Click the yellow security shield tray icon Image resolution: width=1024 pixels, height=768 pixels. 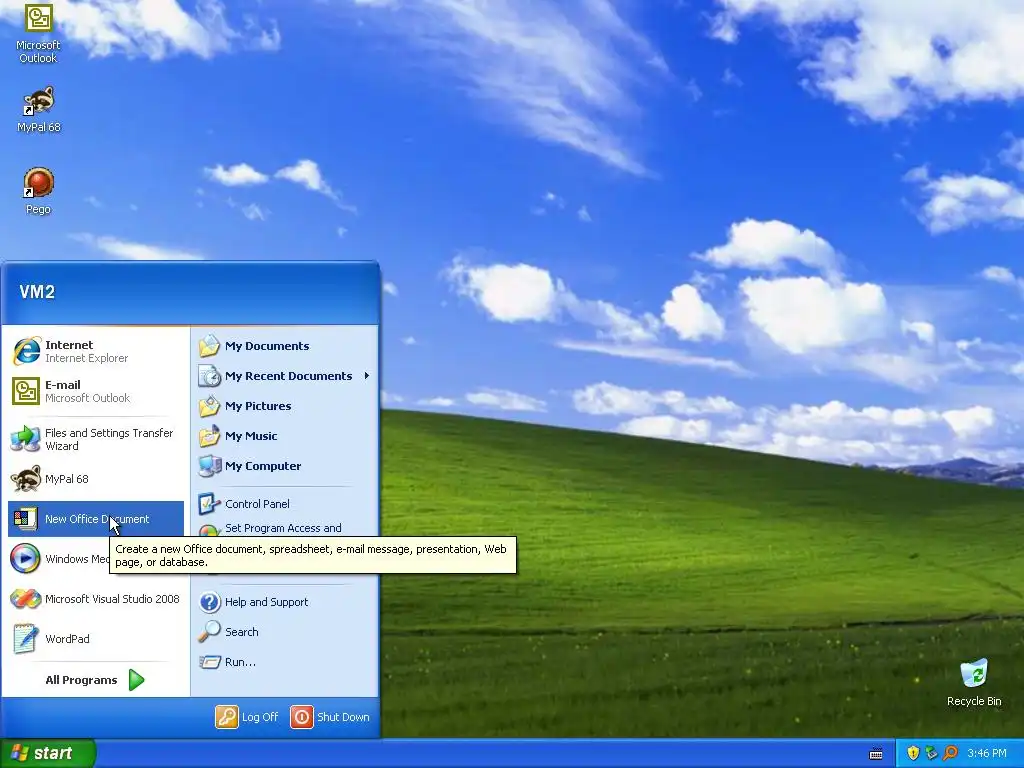tap(913, 754)
